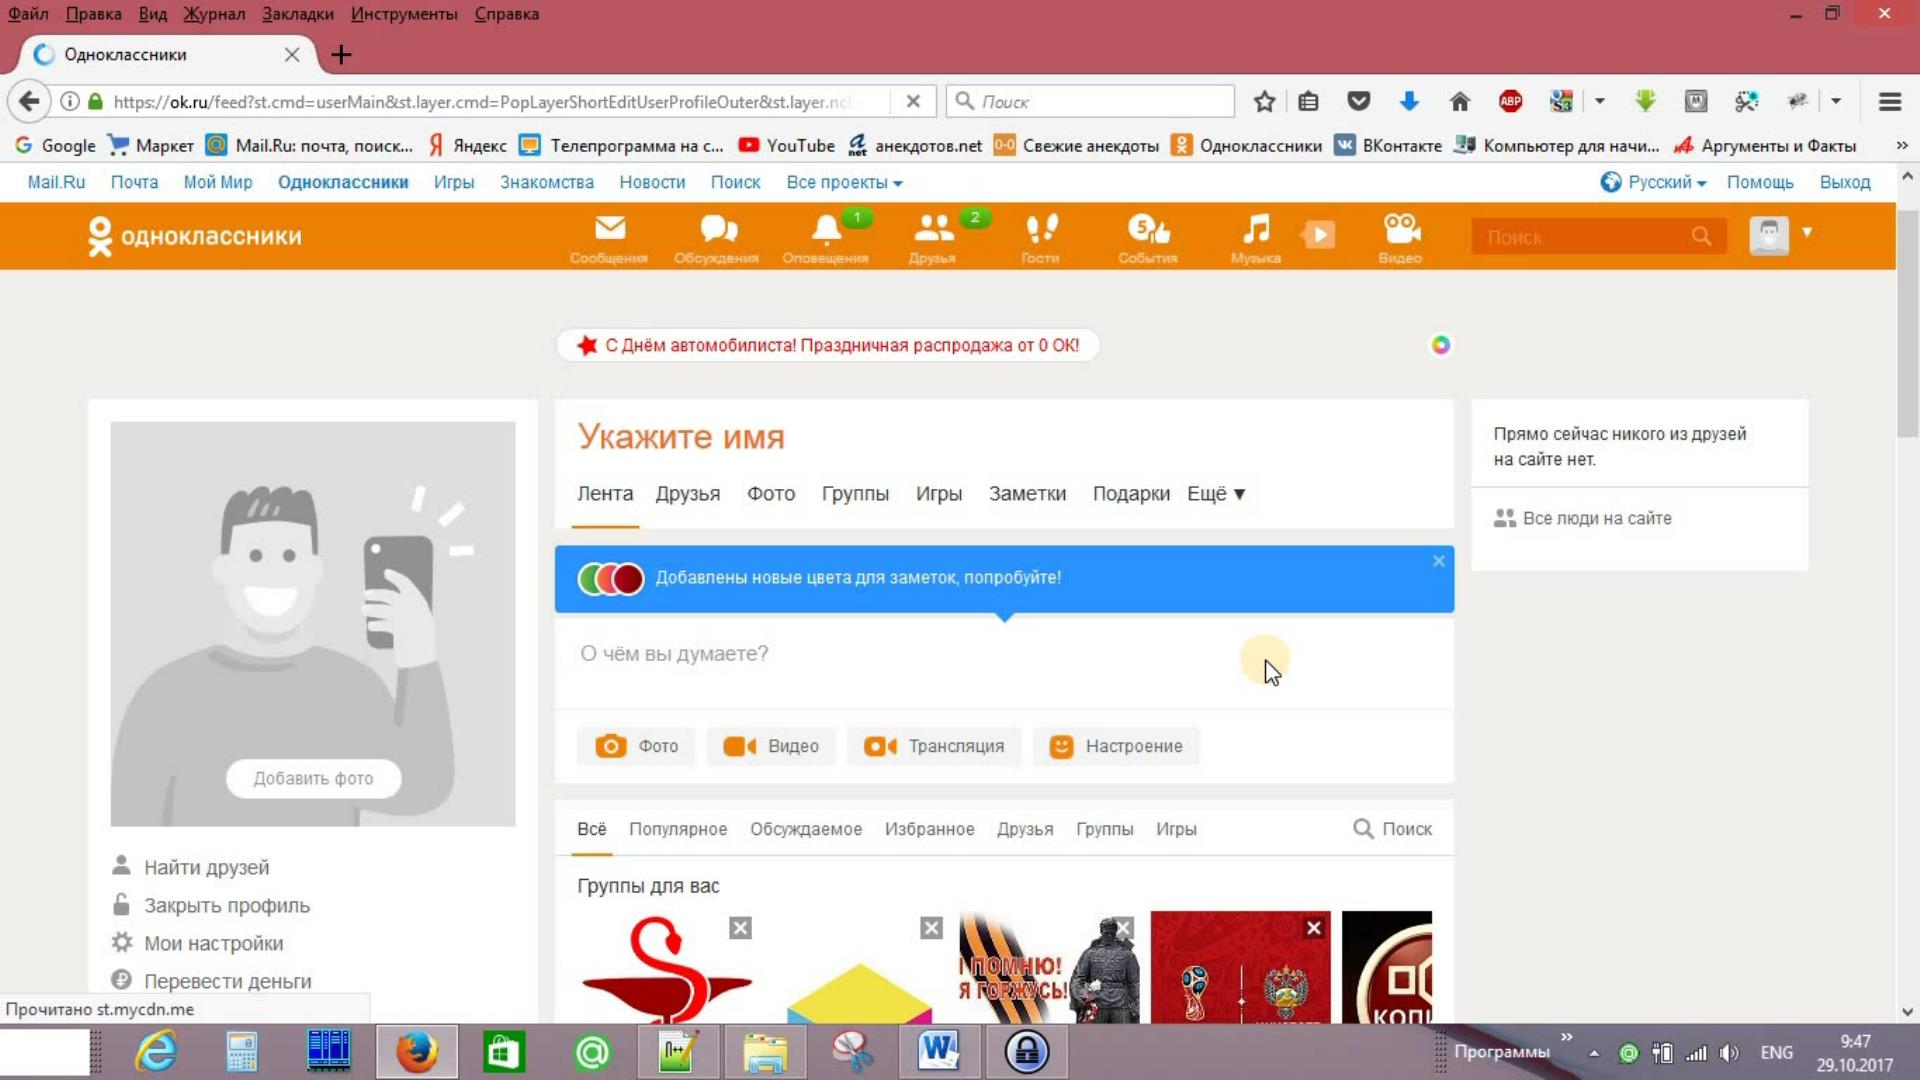This screenshot has width=1920, height=1080.
Task: Click the 'Настроение' button
Action: point(1115,746)
